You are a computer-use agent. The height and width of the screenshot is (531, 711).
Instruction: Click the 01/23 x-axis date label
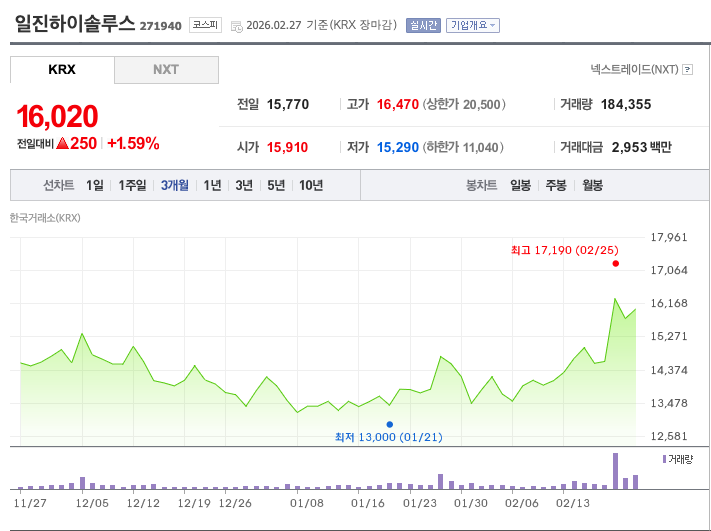click(x=420, y=503)
